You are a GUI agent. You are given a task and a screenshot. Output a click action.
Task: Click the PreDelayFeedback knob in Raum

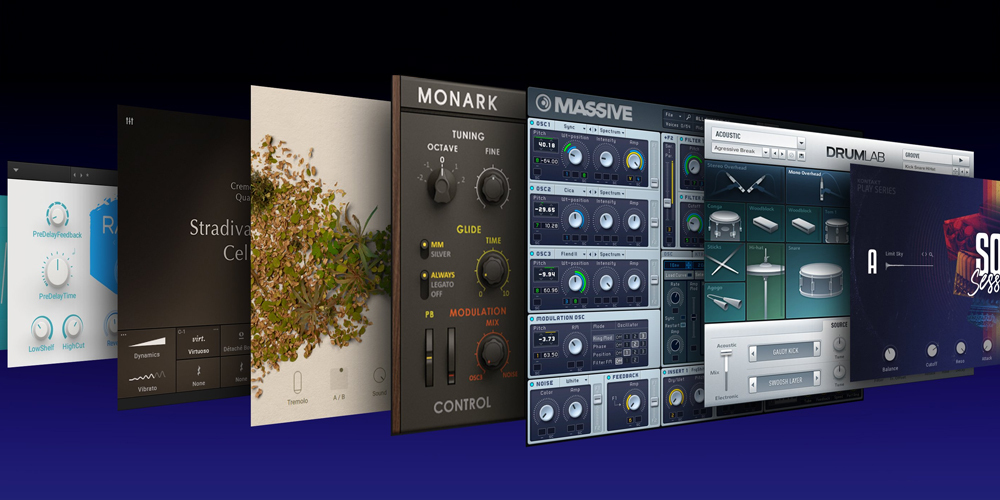pyautogui.click(x=57, y=216)
